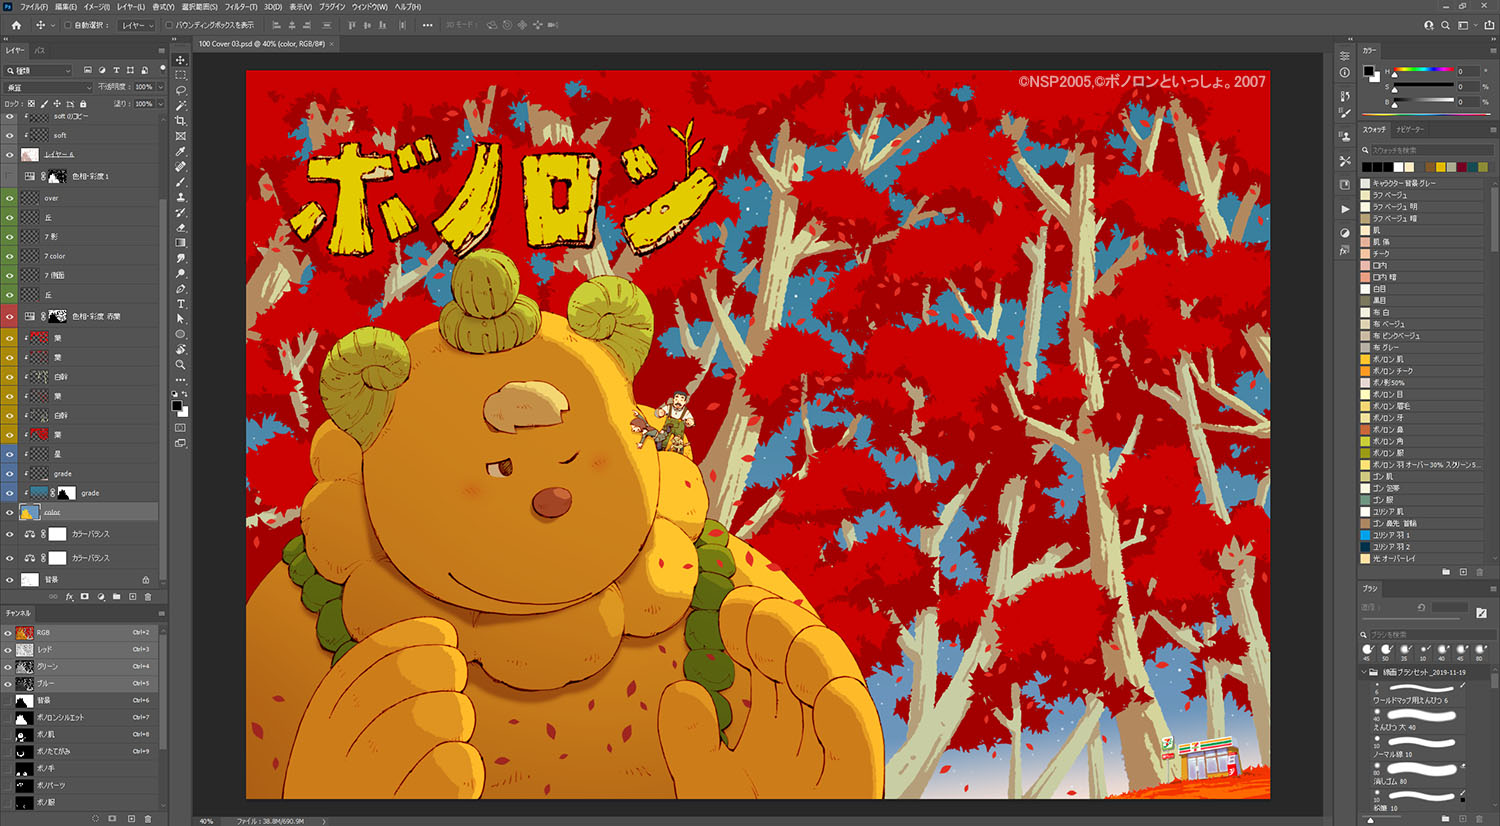Open the search icon at top right
Image resolution: width=1500 pixels, height=826 pixels.
pyautogui.click(x=1445, y=25)
